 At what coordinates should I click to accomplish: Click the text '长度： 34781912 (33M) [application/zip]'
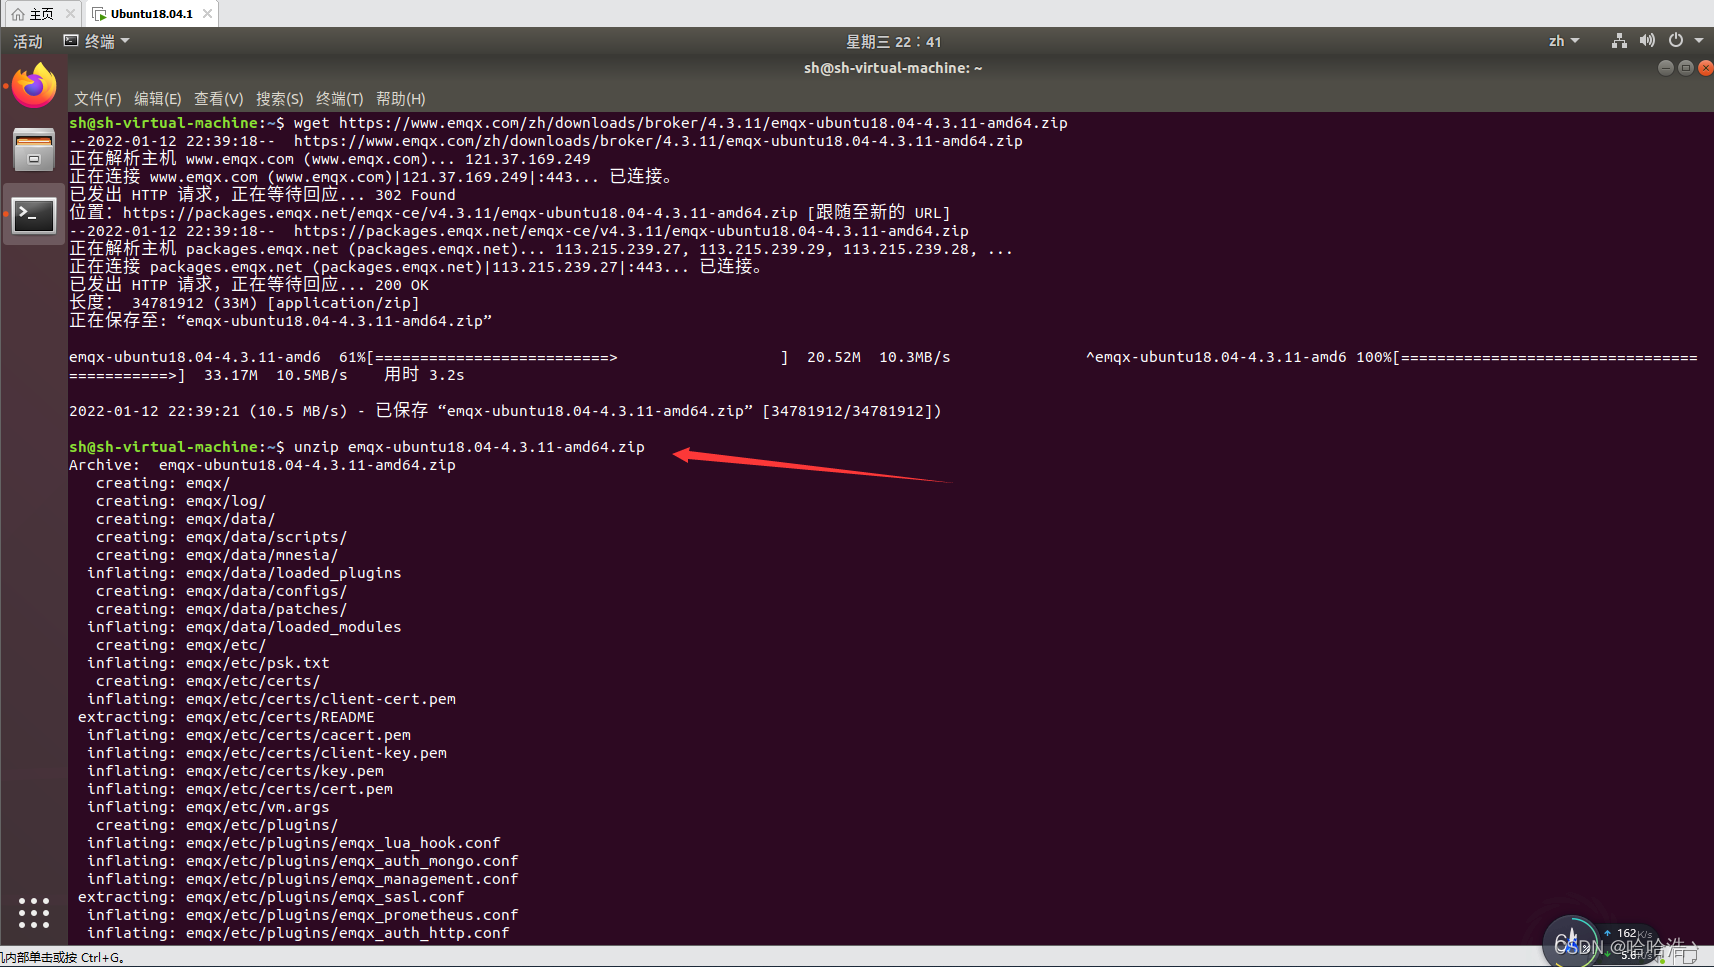244,303
